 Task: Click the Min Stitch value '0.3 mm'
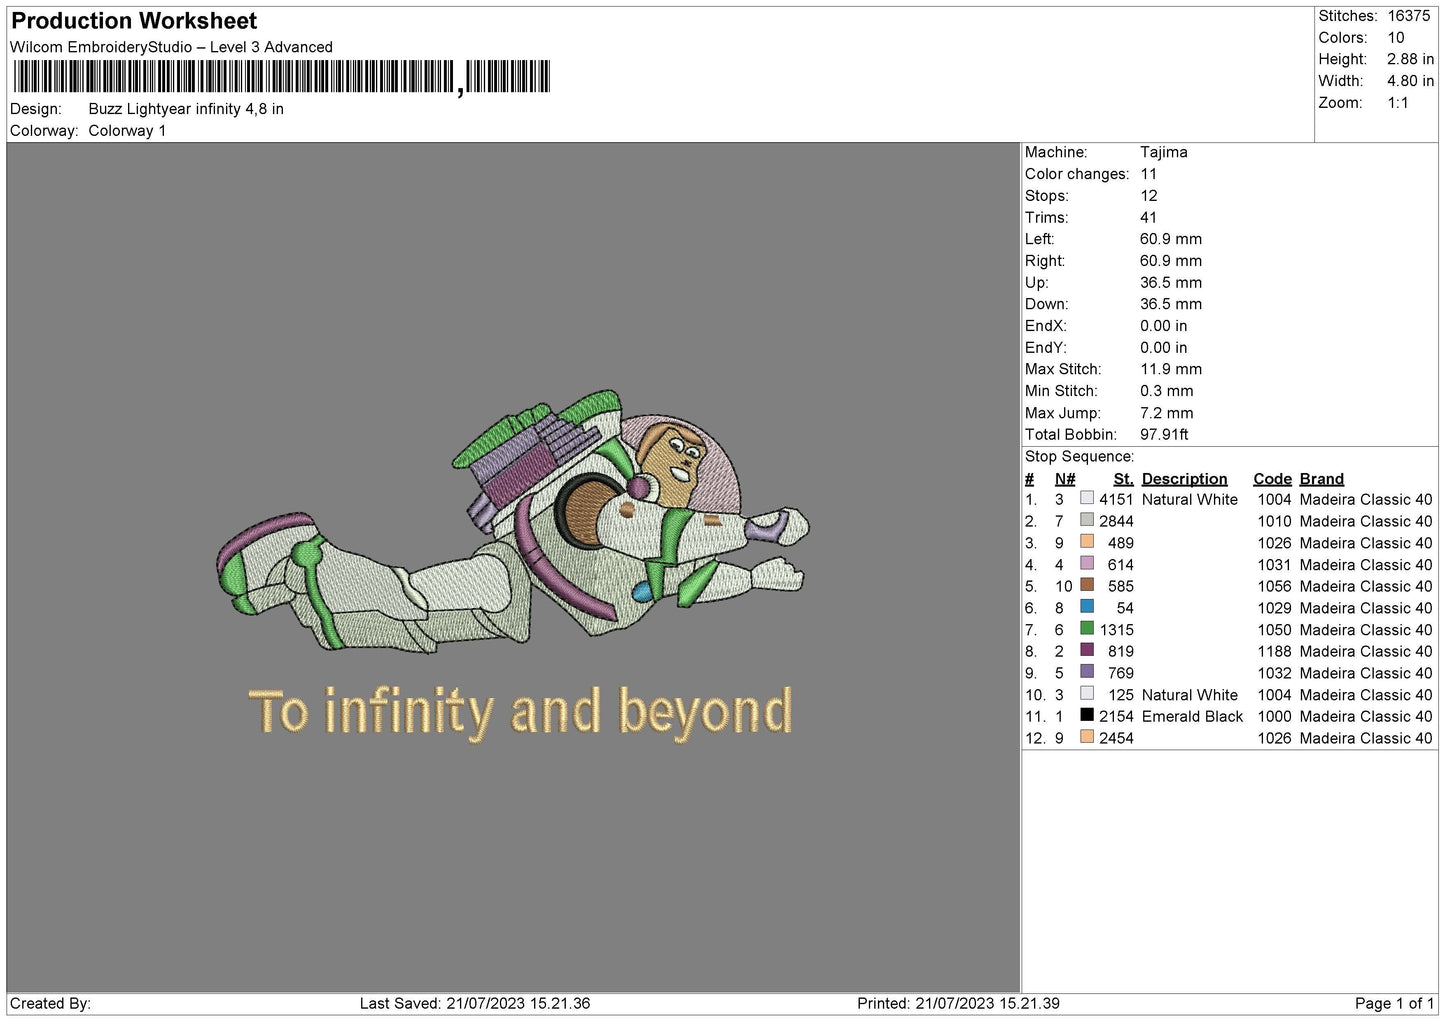1167,391
